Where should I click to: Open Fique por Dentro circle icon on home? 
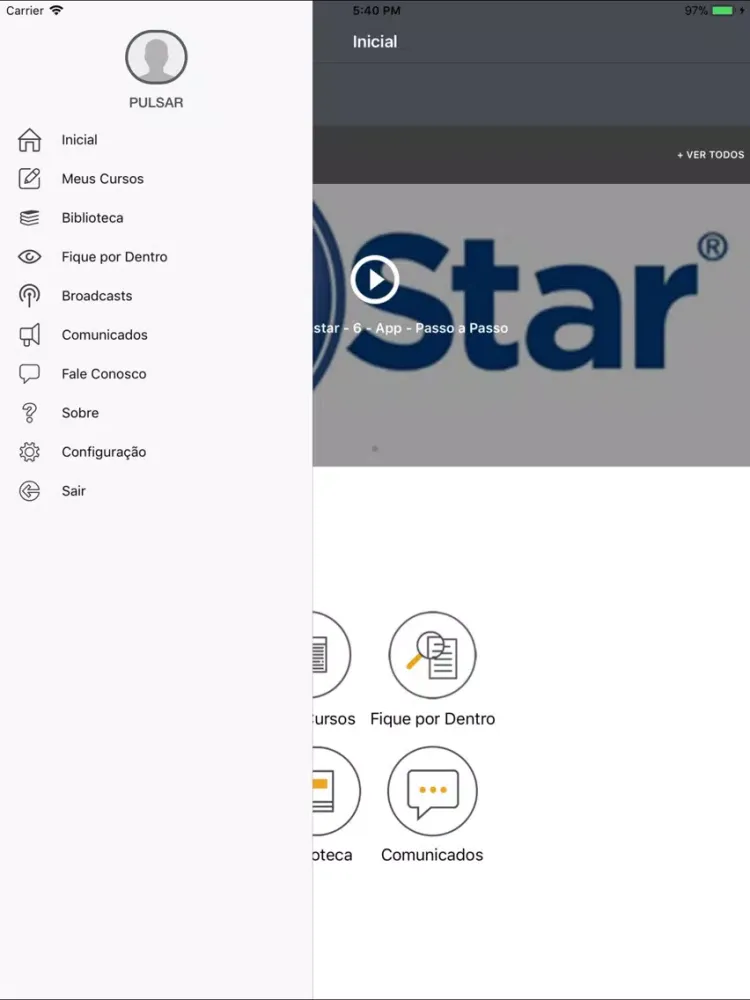(x=432, y=655)
